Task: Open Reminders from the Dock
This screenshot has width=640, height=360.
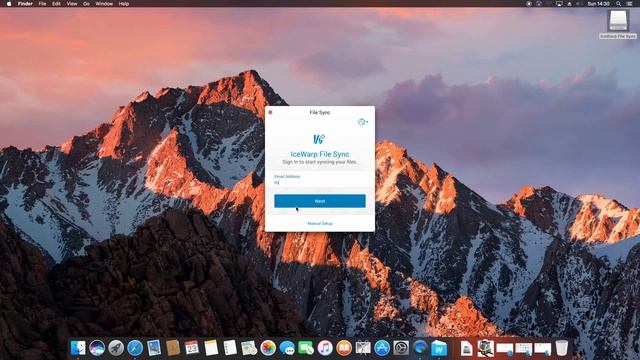Action: pos(230,348)
